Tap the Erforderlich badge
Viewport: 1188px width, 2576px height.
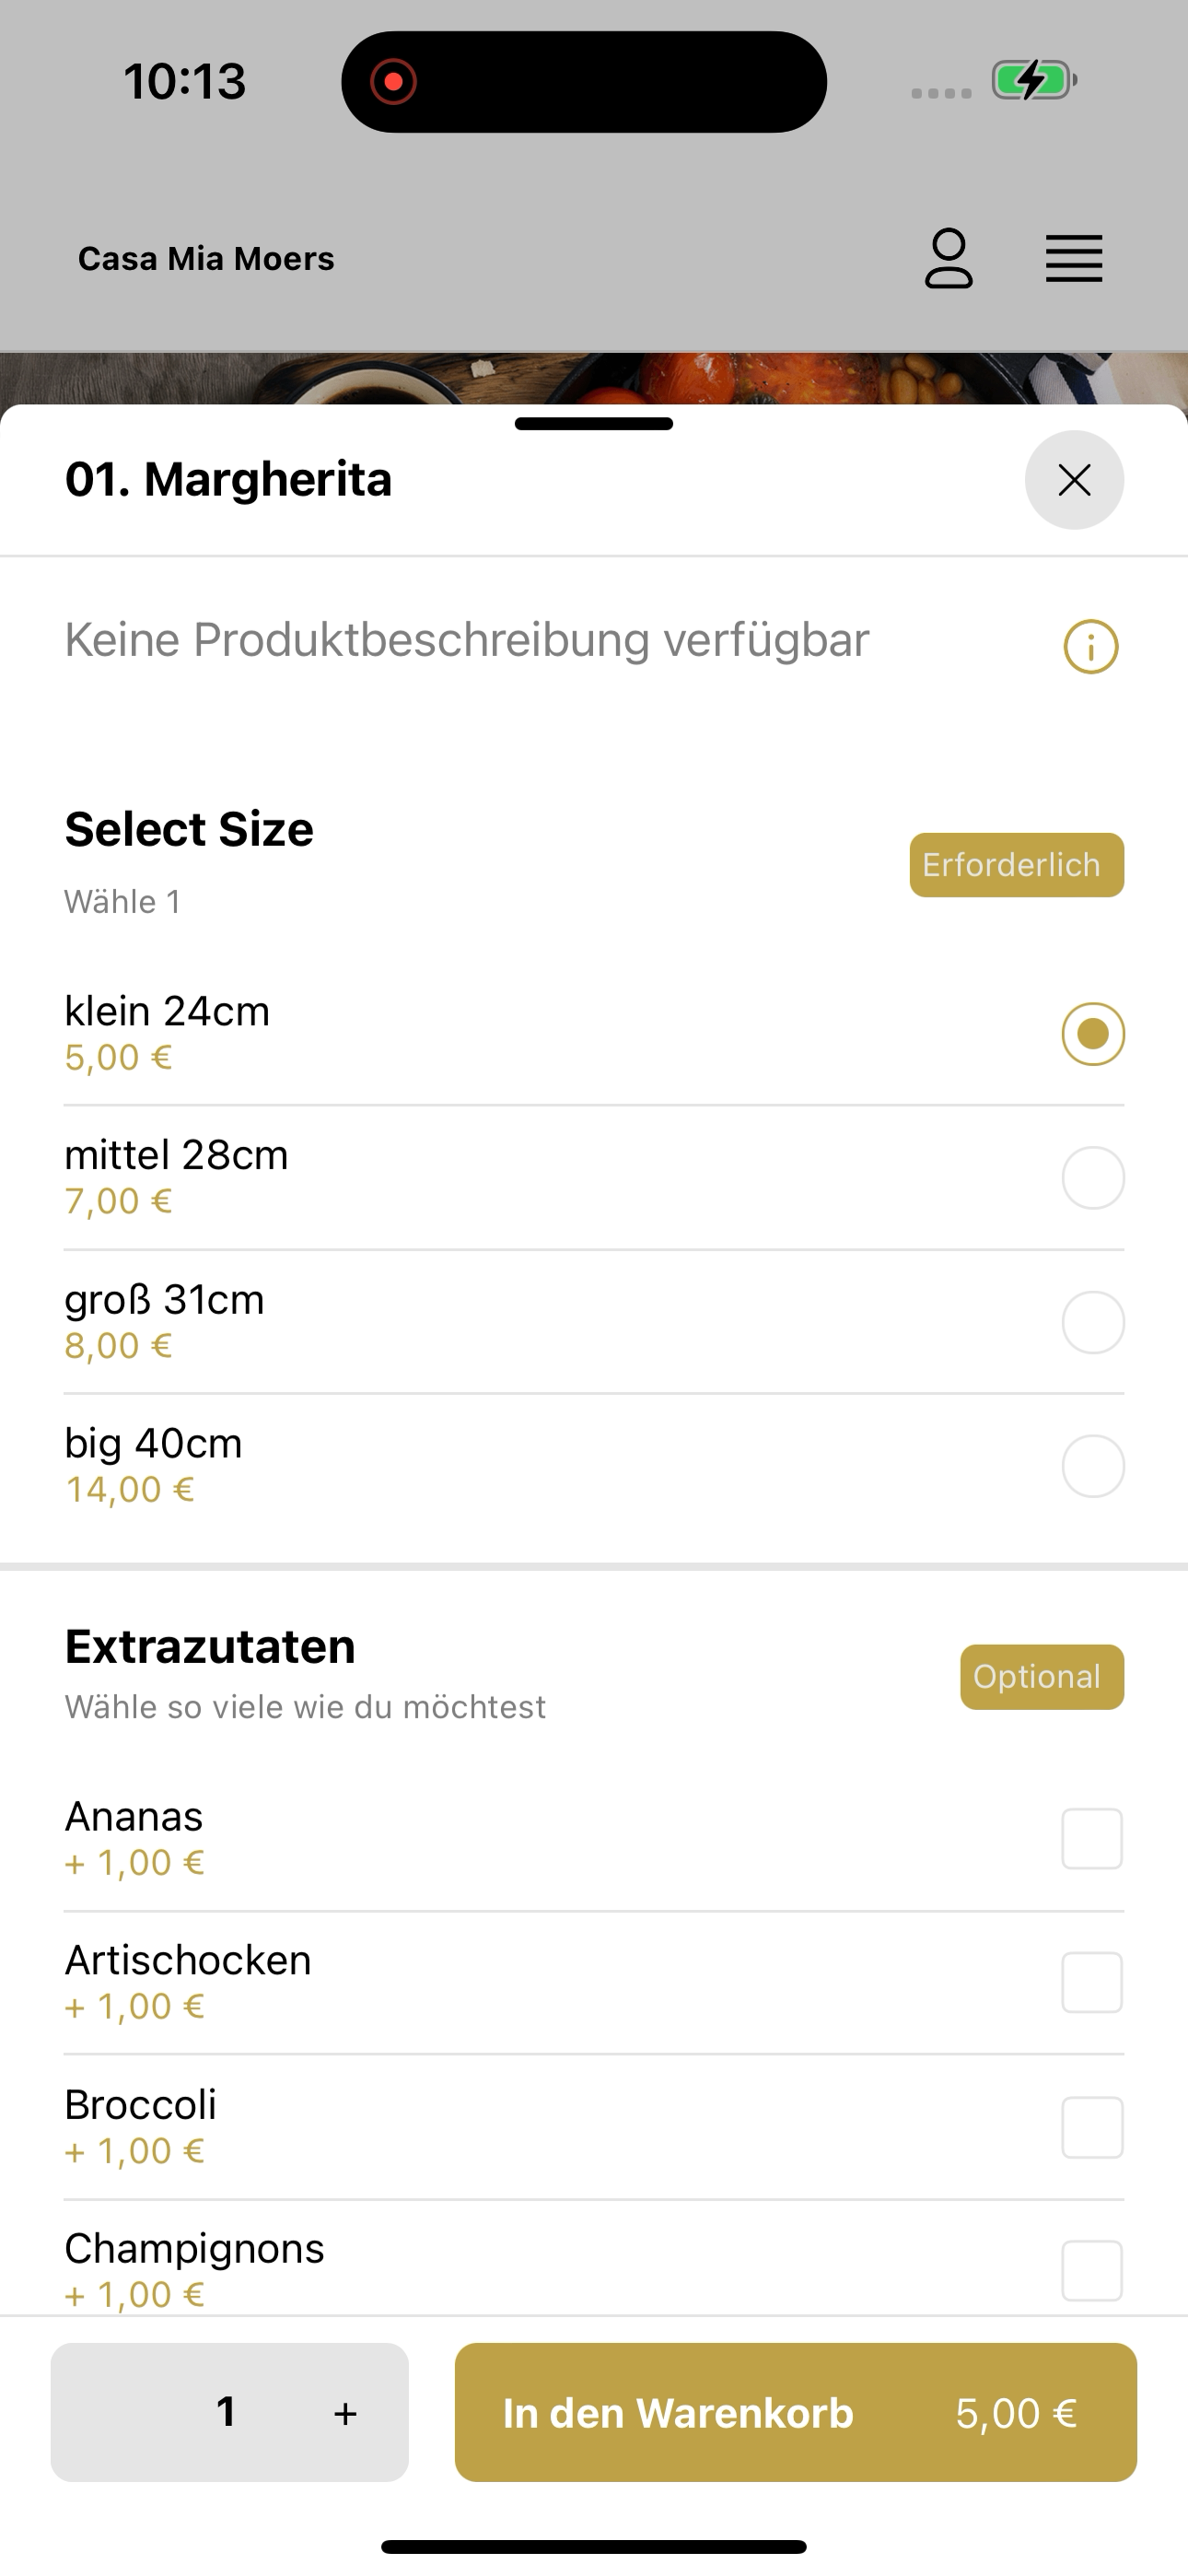coord(1017,865)
